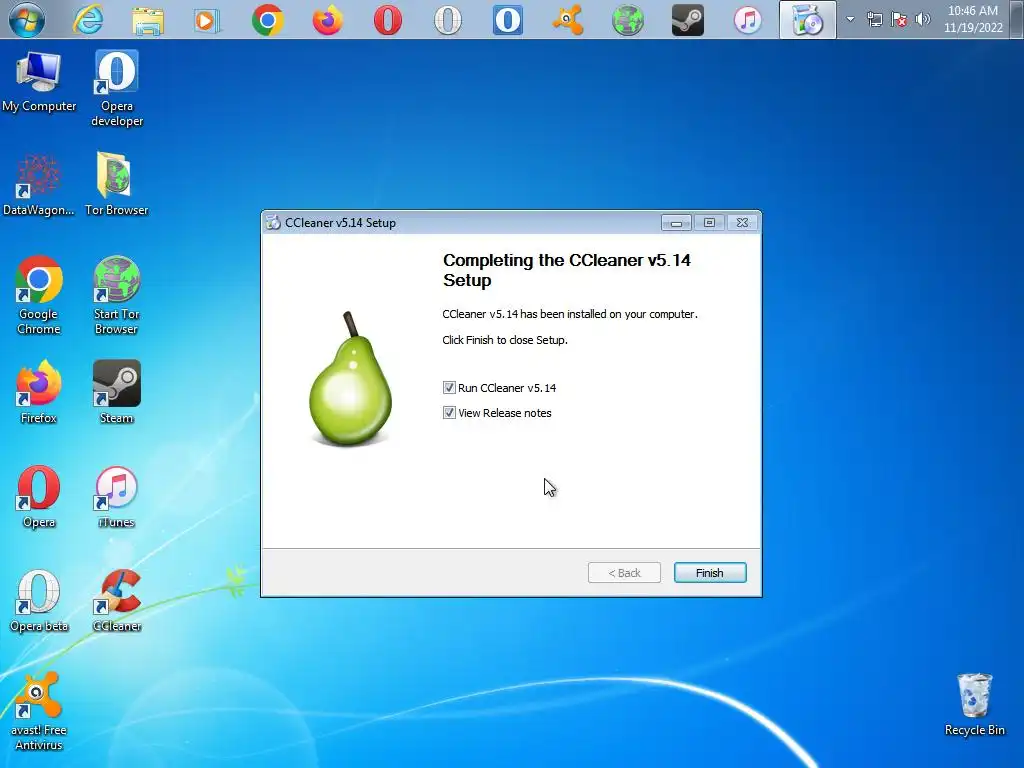Select Start Tor Browser desktop shortcut

116,295
